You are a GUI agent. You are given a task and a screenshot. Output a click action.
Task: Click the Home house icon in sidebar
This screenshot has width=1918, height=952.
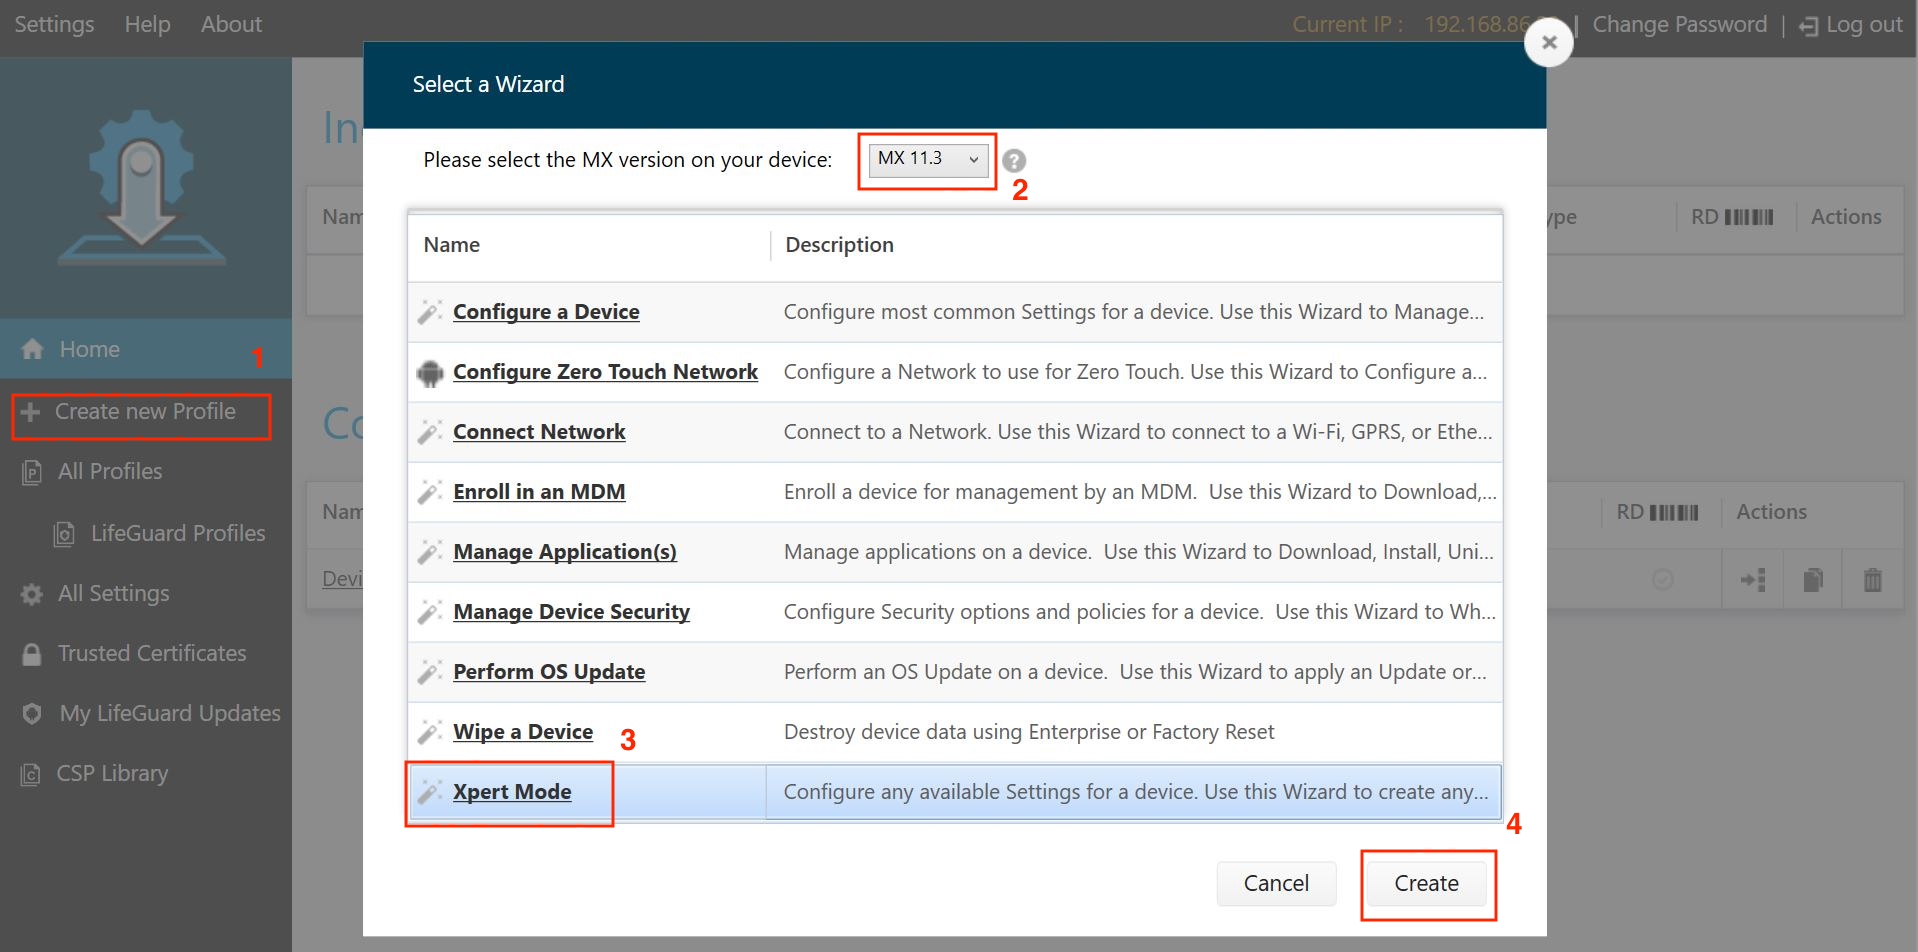[x=33, y=349]
